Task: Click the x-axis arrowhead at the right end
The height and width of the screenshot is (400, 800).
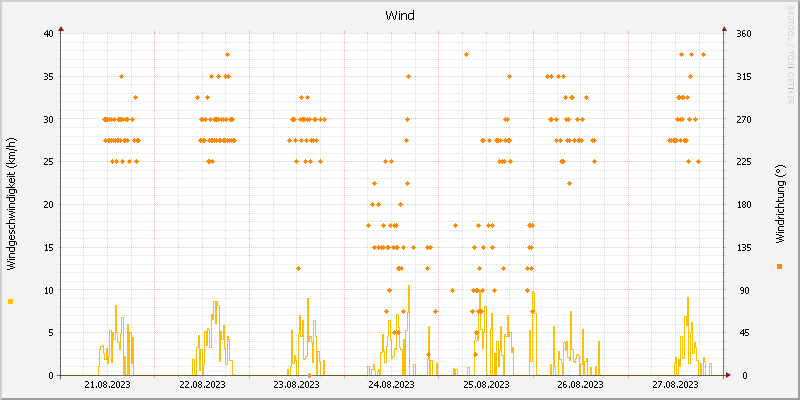Action: (x=728, y=376)
